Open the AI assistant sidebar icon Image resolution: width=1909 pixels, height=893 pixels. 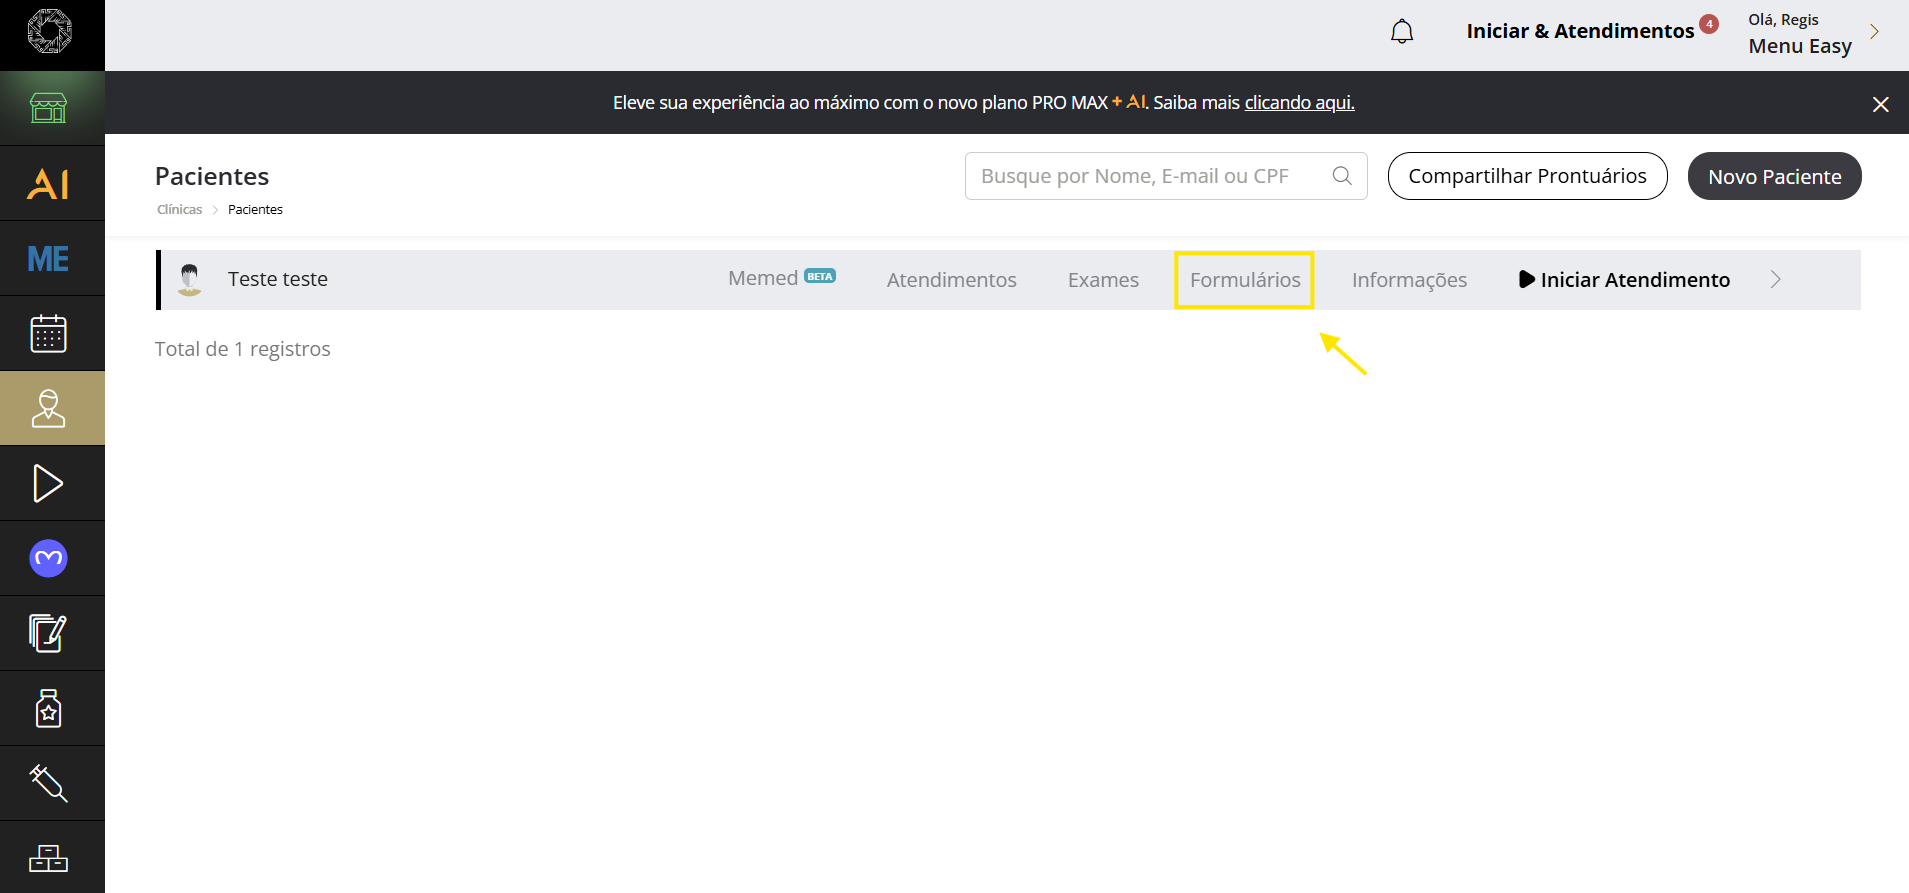click(x=48, y=184)
